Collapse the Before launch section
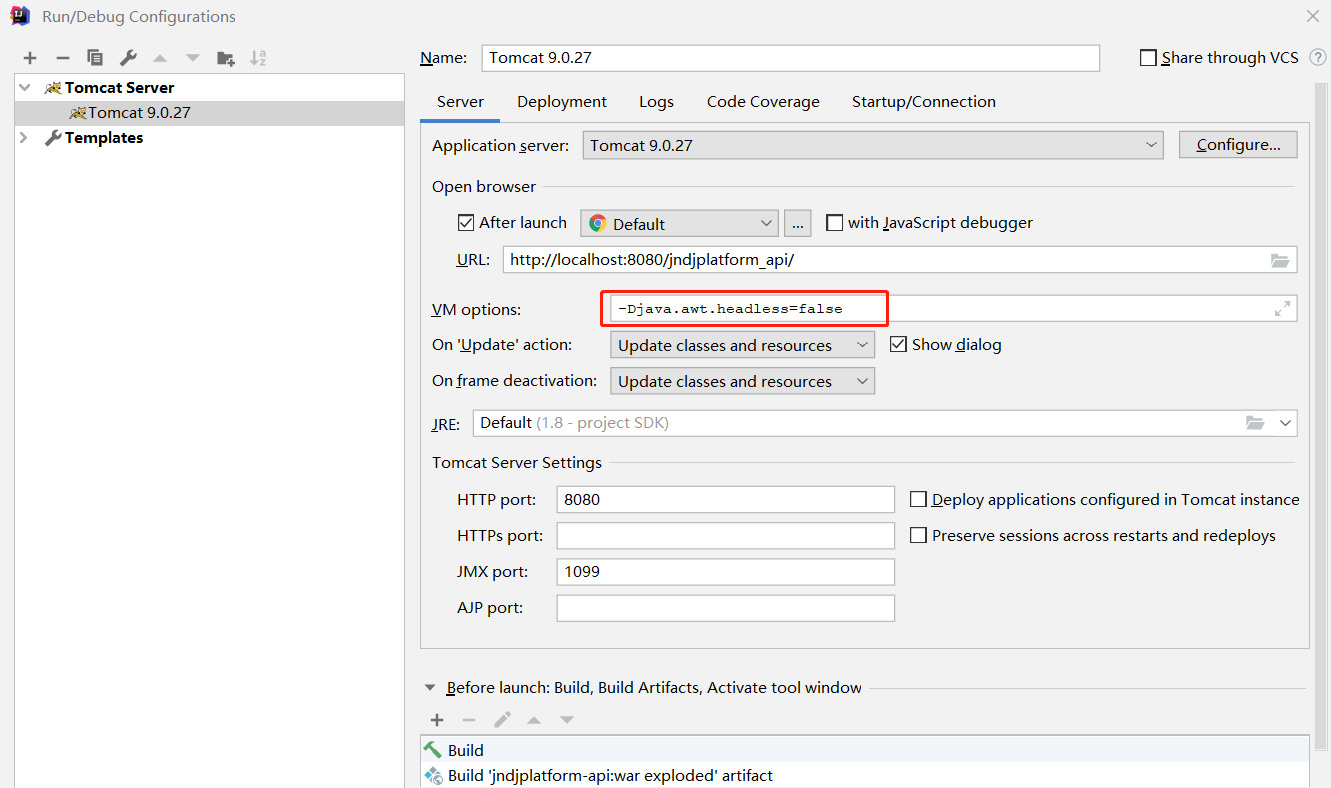 click(430, 688)
